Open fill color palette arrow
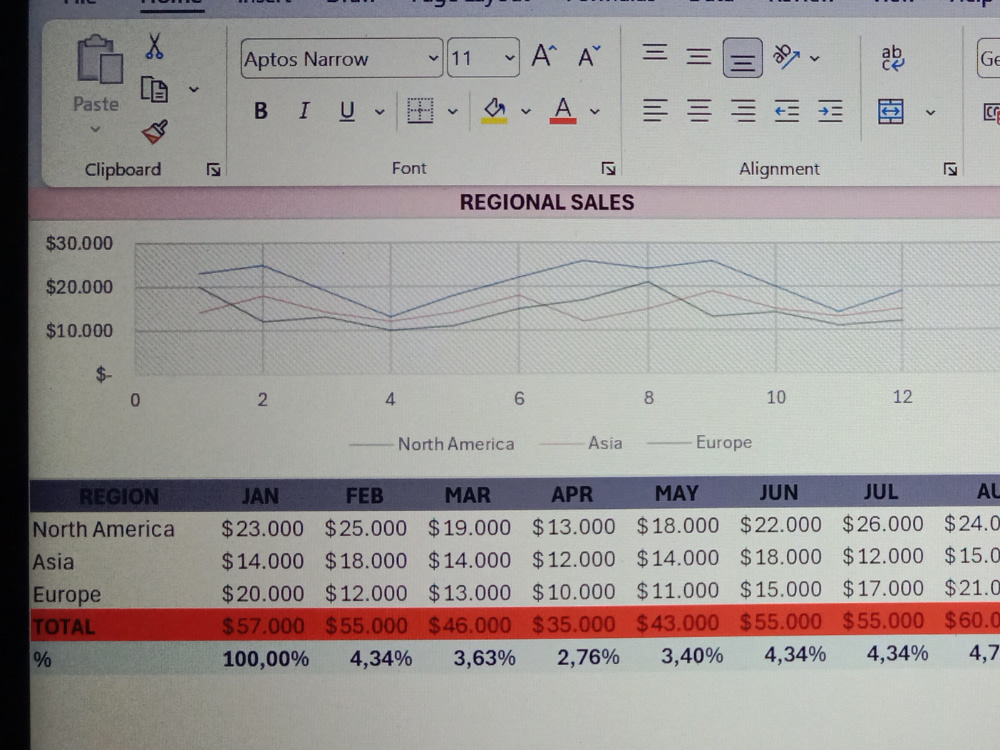Image resolution: width=1000 pixels, height=750 pixels. click(526, 112)
